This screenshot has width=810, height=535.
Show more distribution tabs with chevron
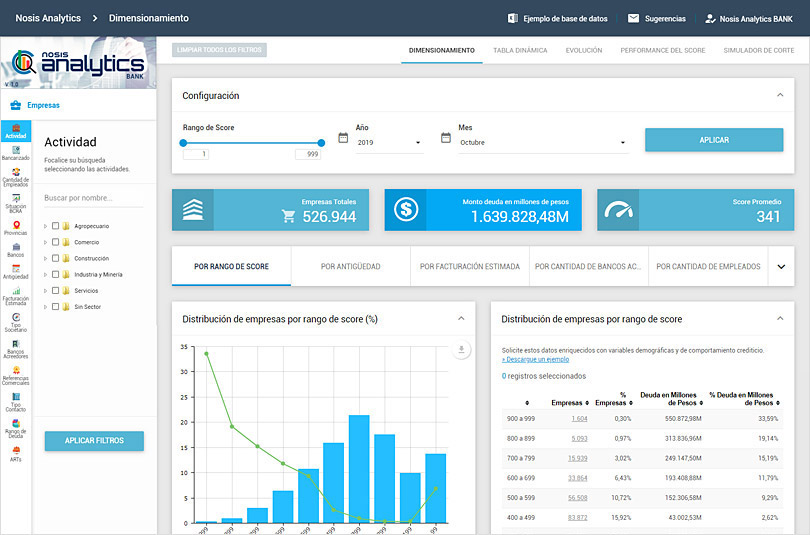point(781,266)
